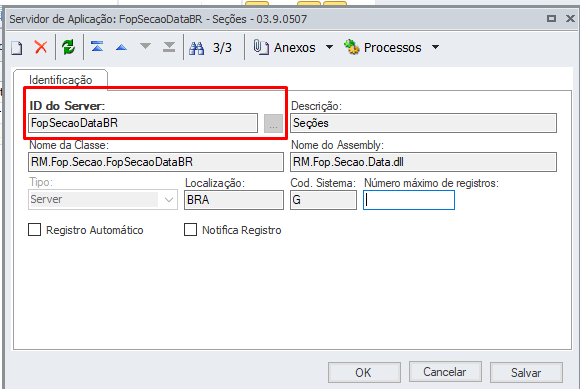The image size is (580, 389).
Task: Click the Salvar button
Action: pyautogui.click(x=526, y=372)
